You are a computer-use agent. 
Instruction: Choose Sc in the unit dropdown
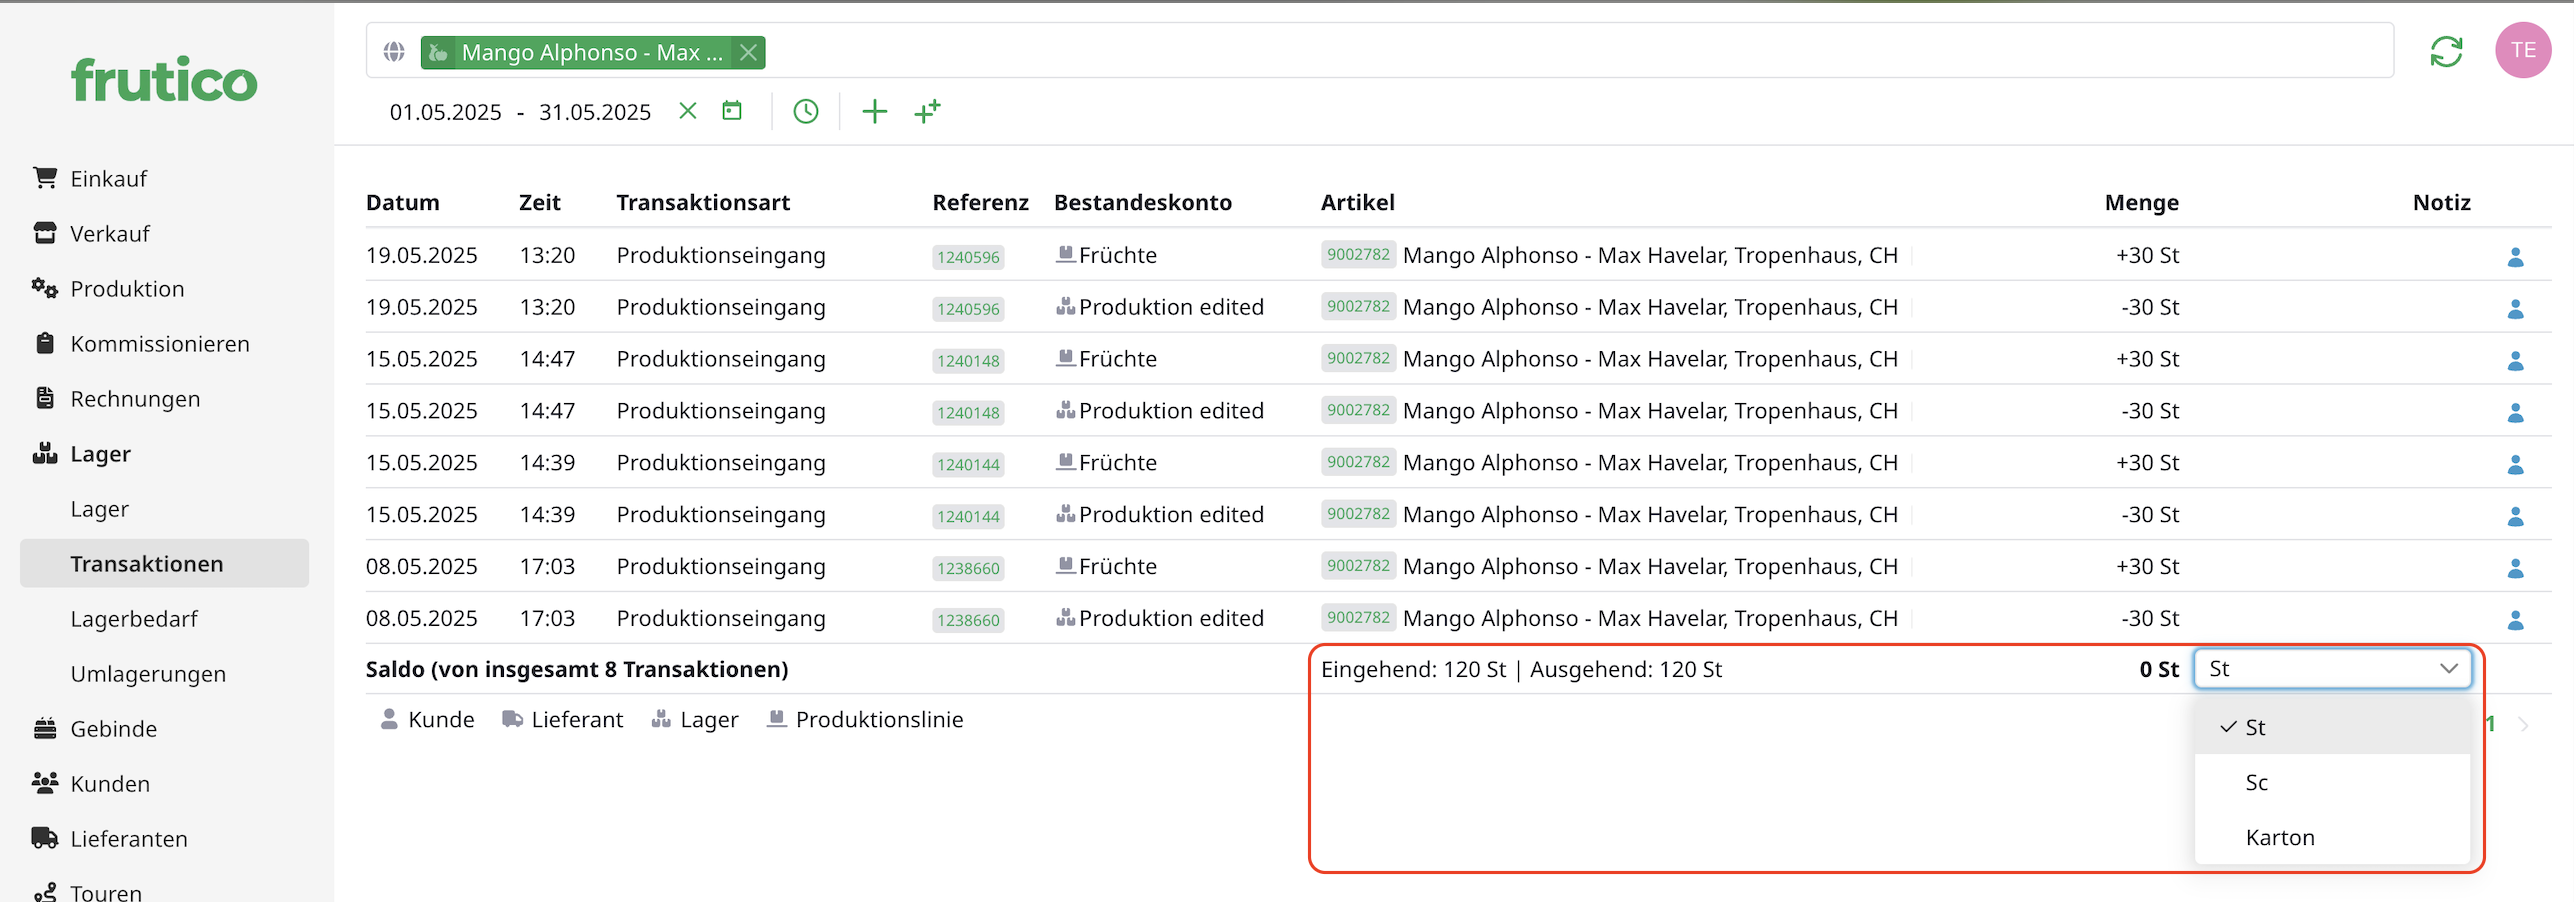click(x=2256, y=783)
